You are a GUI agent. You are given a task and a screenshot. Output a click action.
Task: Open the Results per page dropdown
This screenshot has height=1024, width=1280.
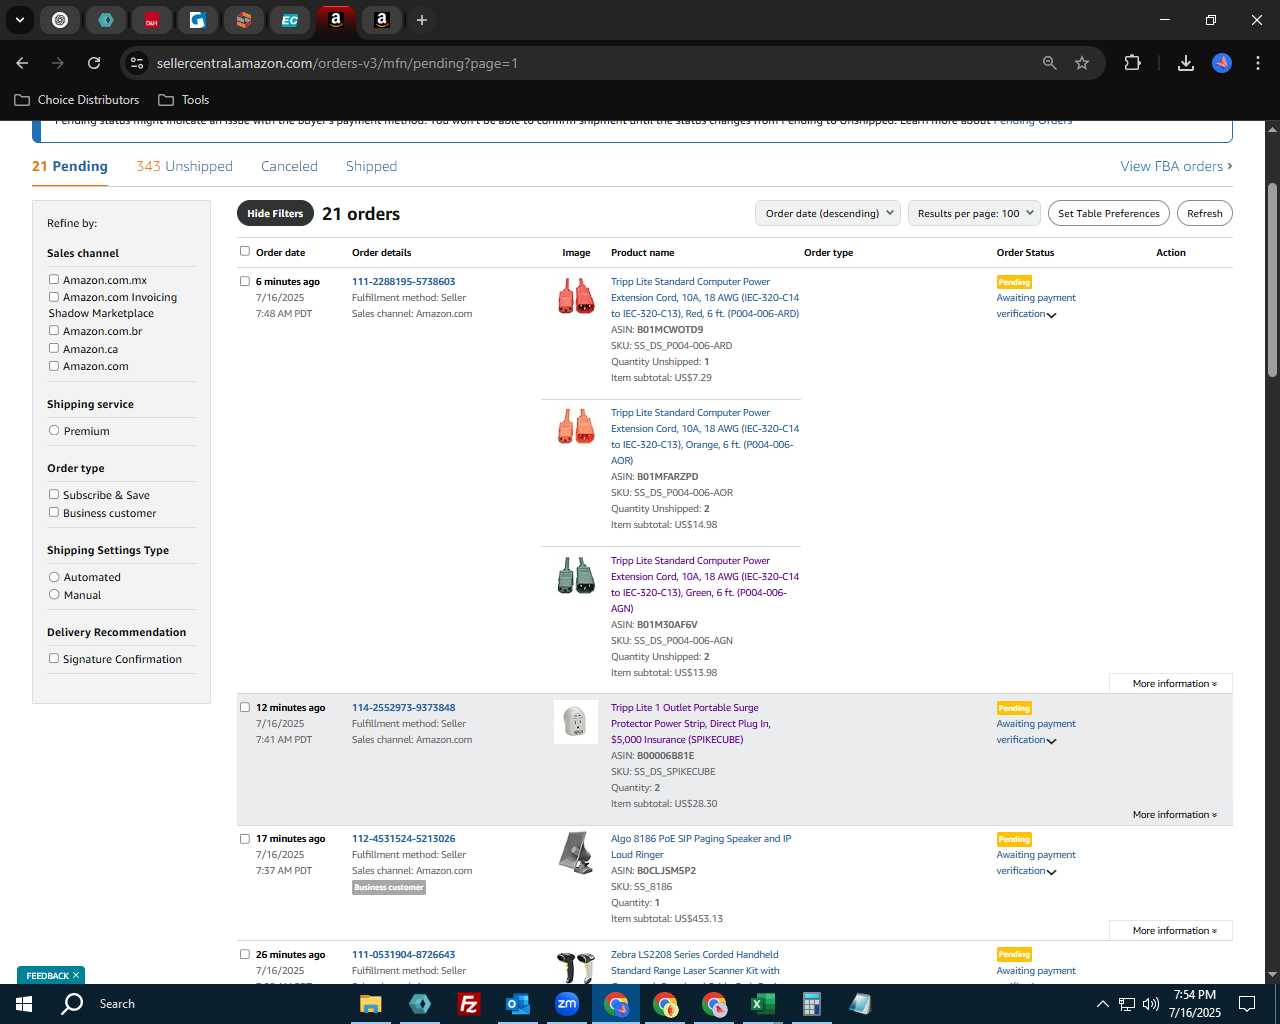pos(974,213)
